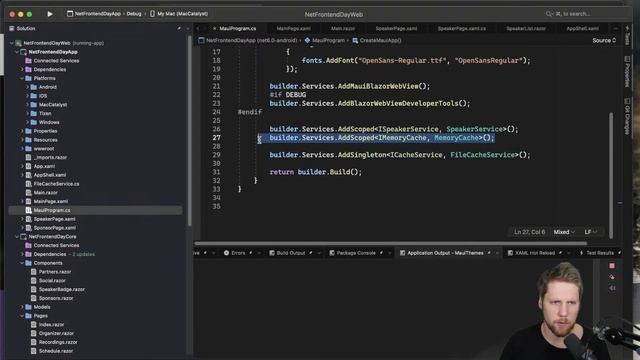The image size is (640, 360).
Task: Open Index.razor in the solution tree
Action: point(51,324)
